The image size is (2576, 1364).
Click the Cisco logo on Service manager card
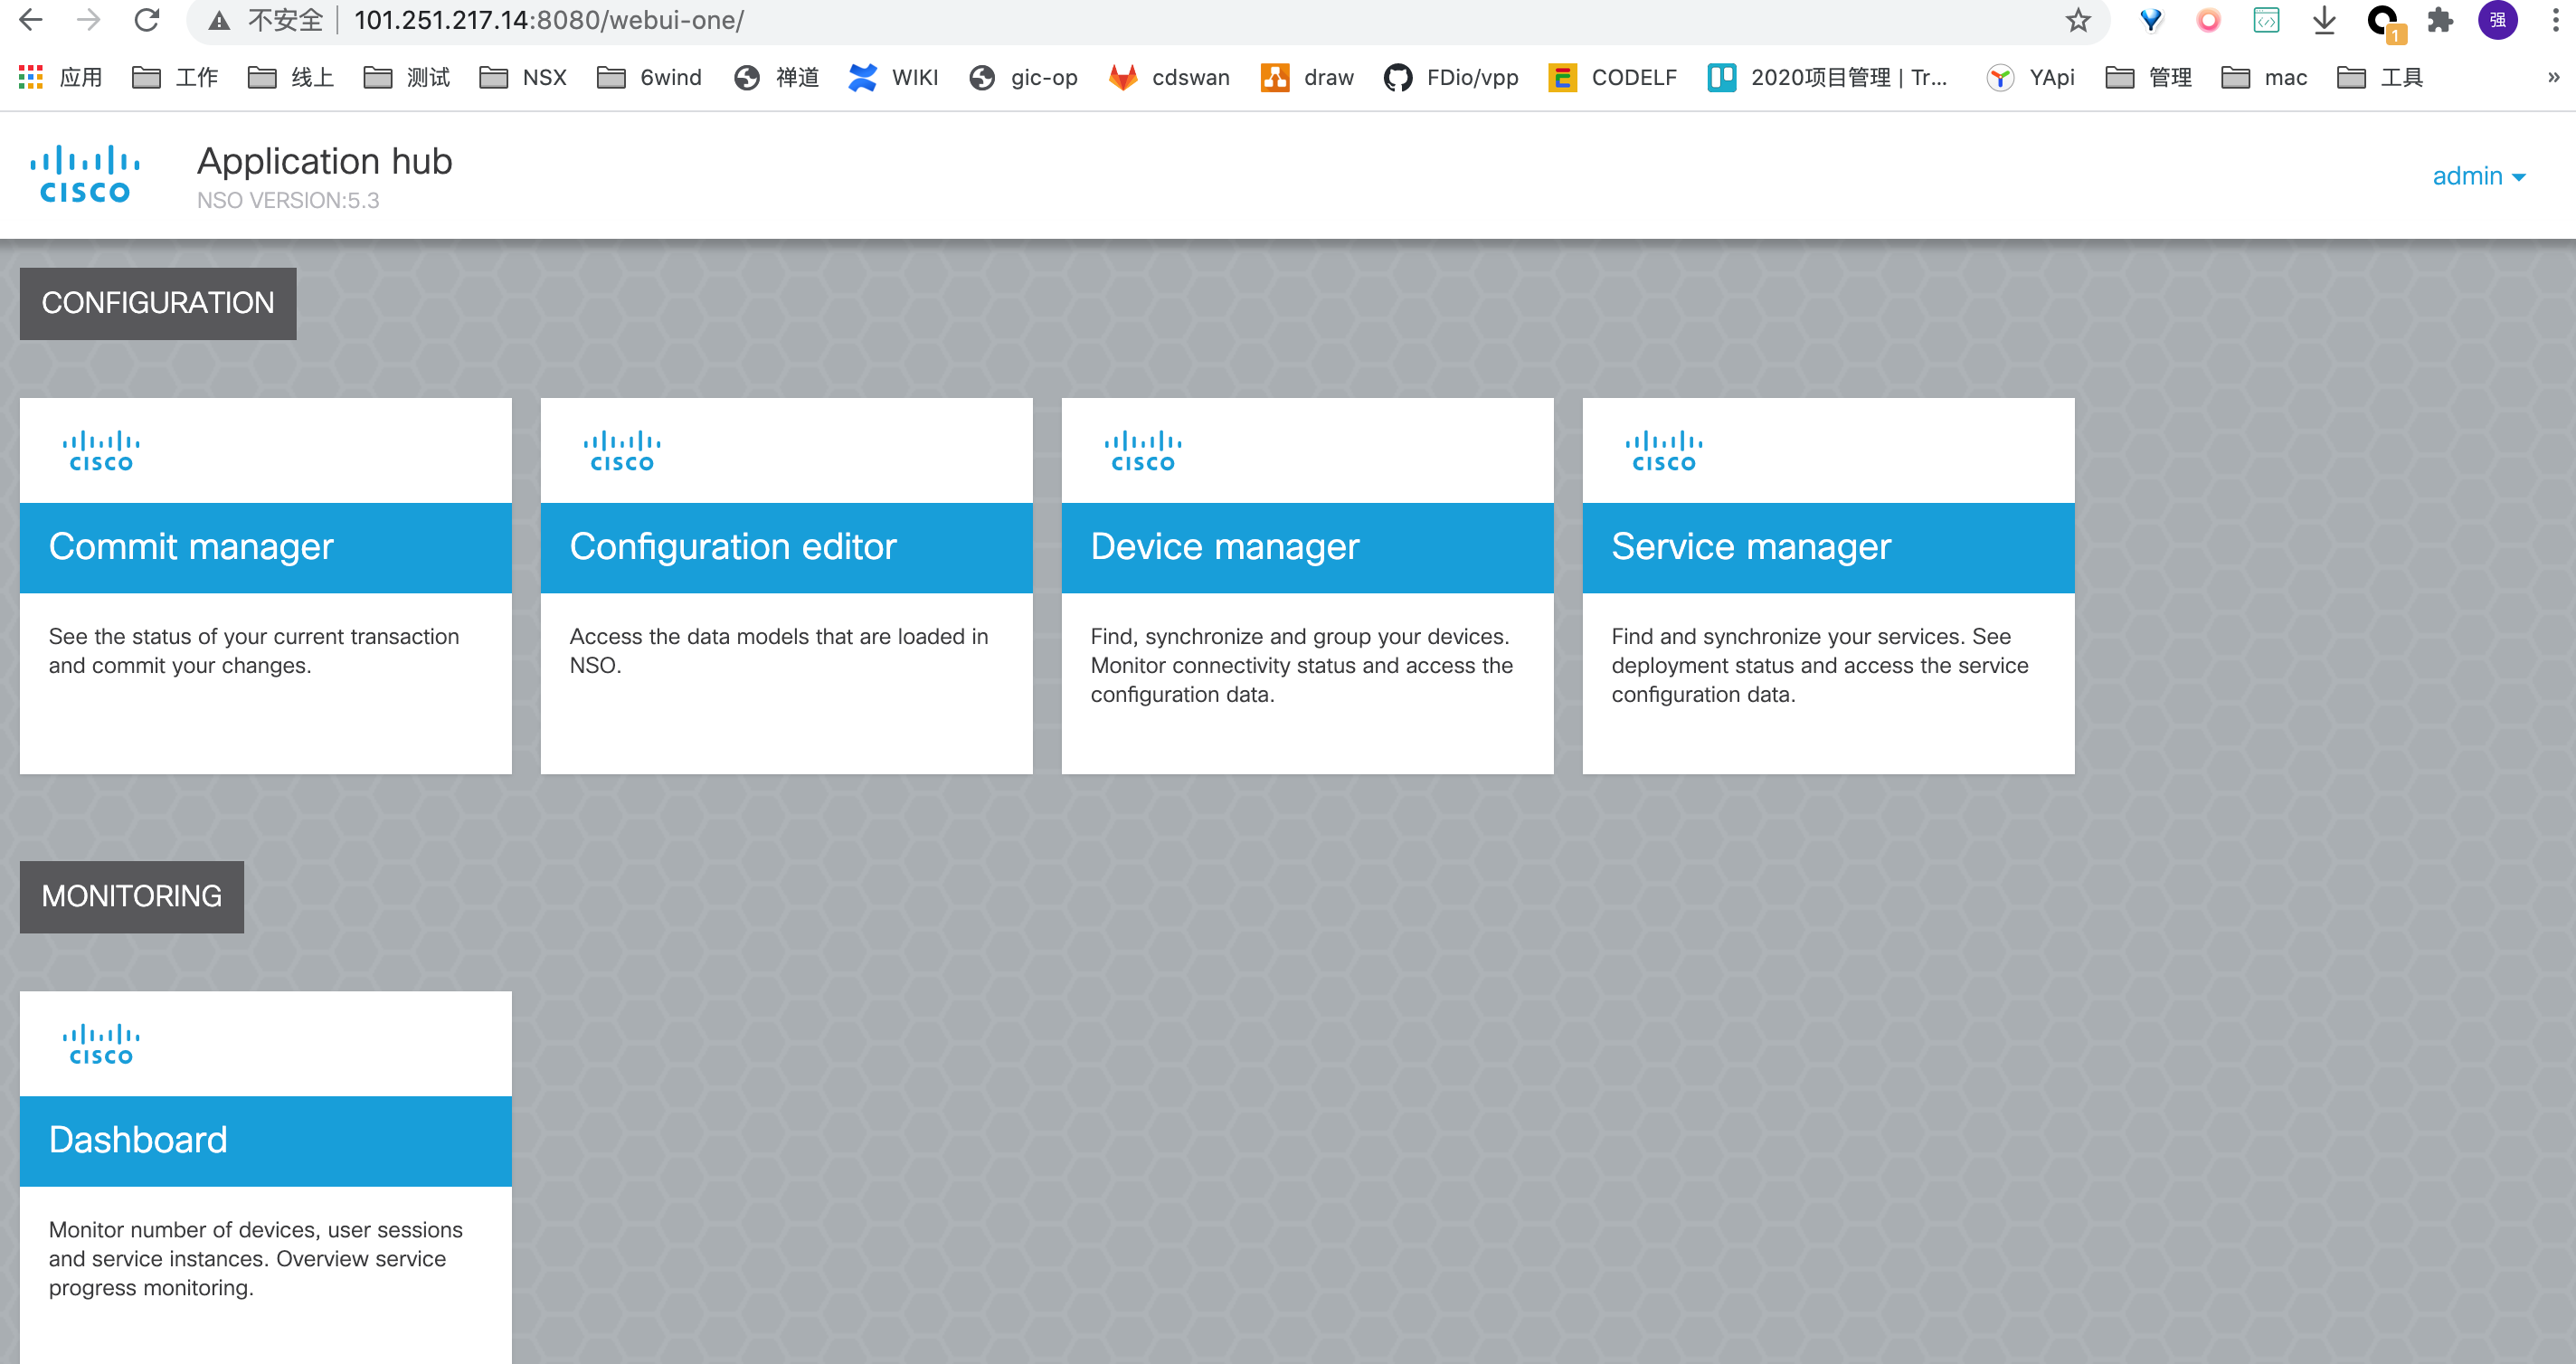coord(1664,451)
